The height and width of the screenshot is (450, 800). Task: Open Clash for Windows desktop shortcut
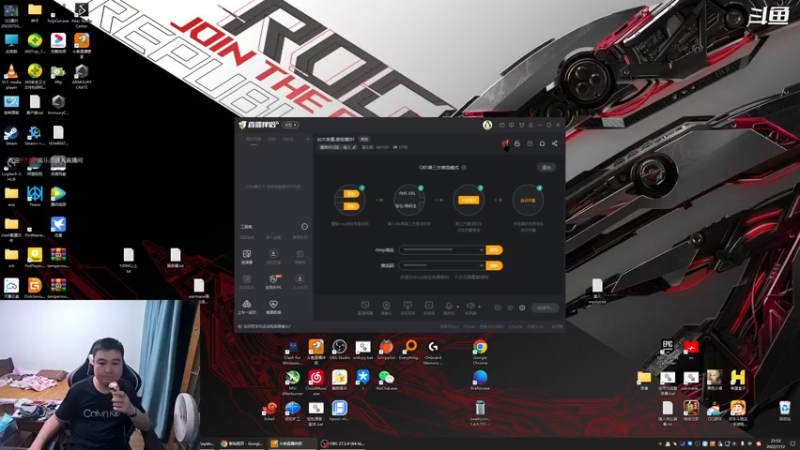pos(292,353)
